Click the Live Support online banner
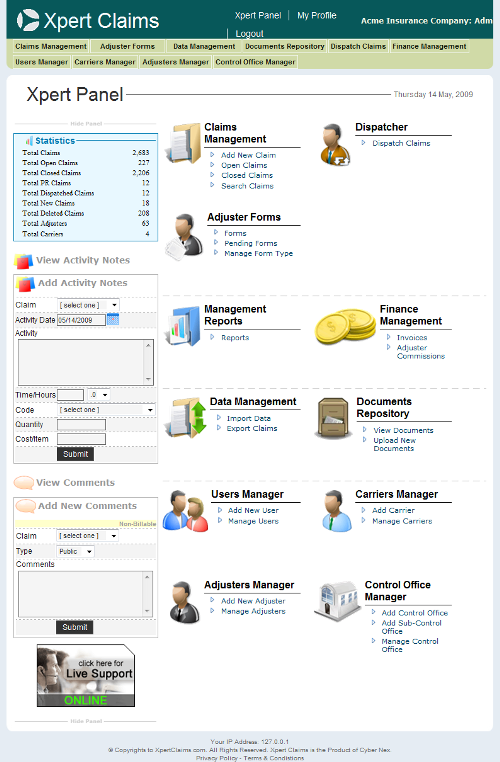This screenshot has width=500, height=762. (86, 675)
